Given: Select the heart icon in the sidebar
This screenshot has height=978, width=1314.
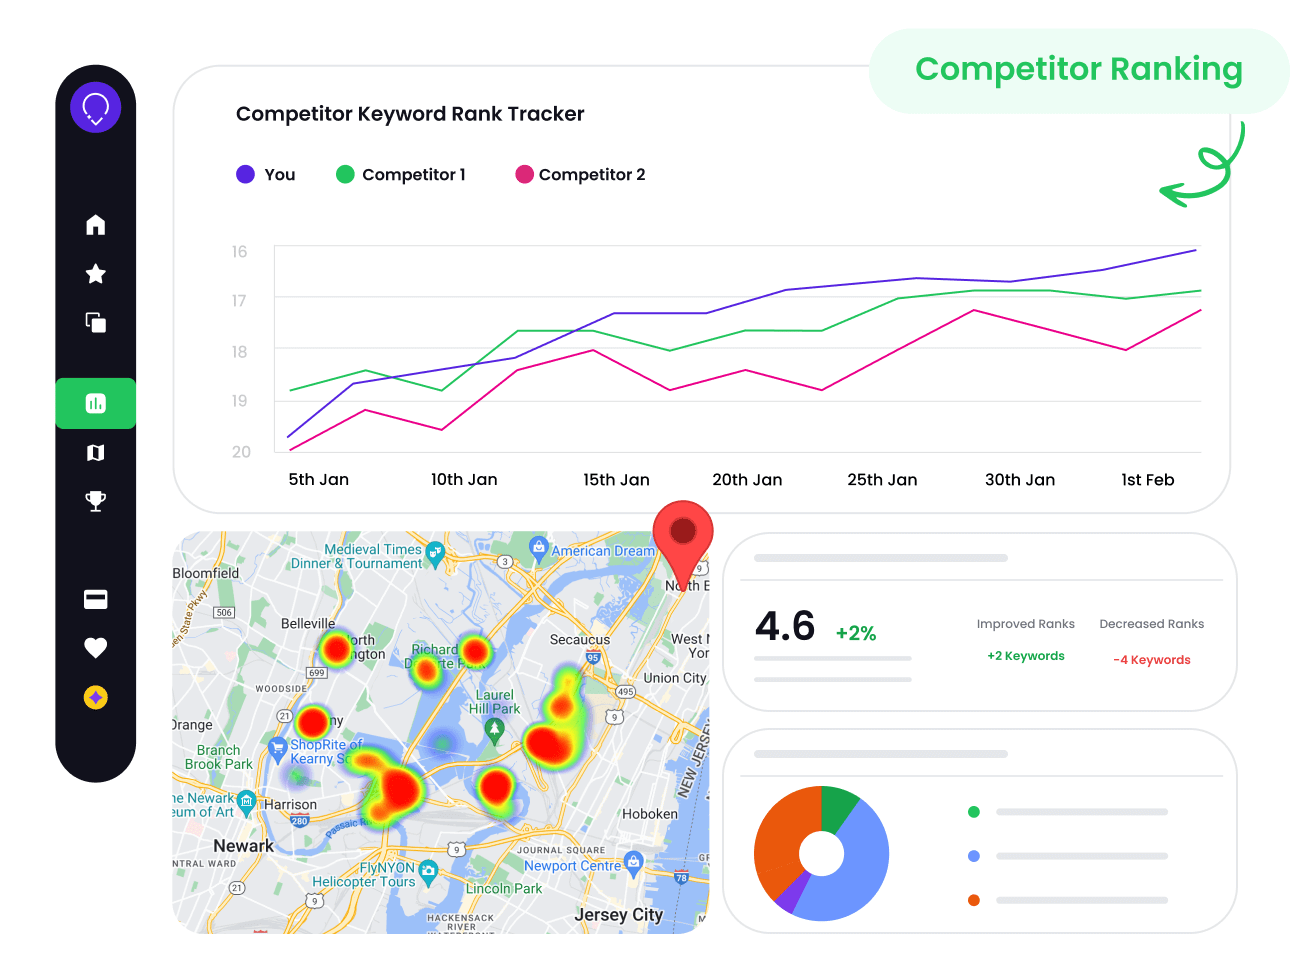Looking at the screenshot, I should coord(95,647).
